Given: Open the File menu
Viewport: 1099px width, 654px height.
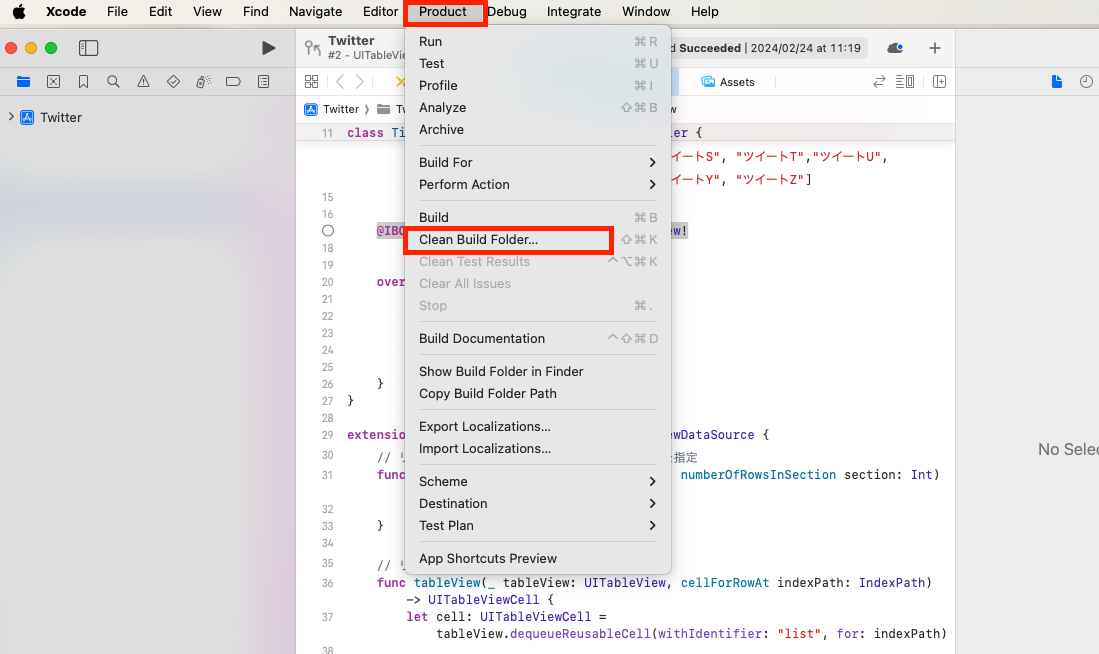Looking at the screenshot, I should tap(117, 11).
